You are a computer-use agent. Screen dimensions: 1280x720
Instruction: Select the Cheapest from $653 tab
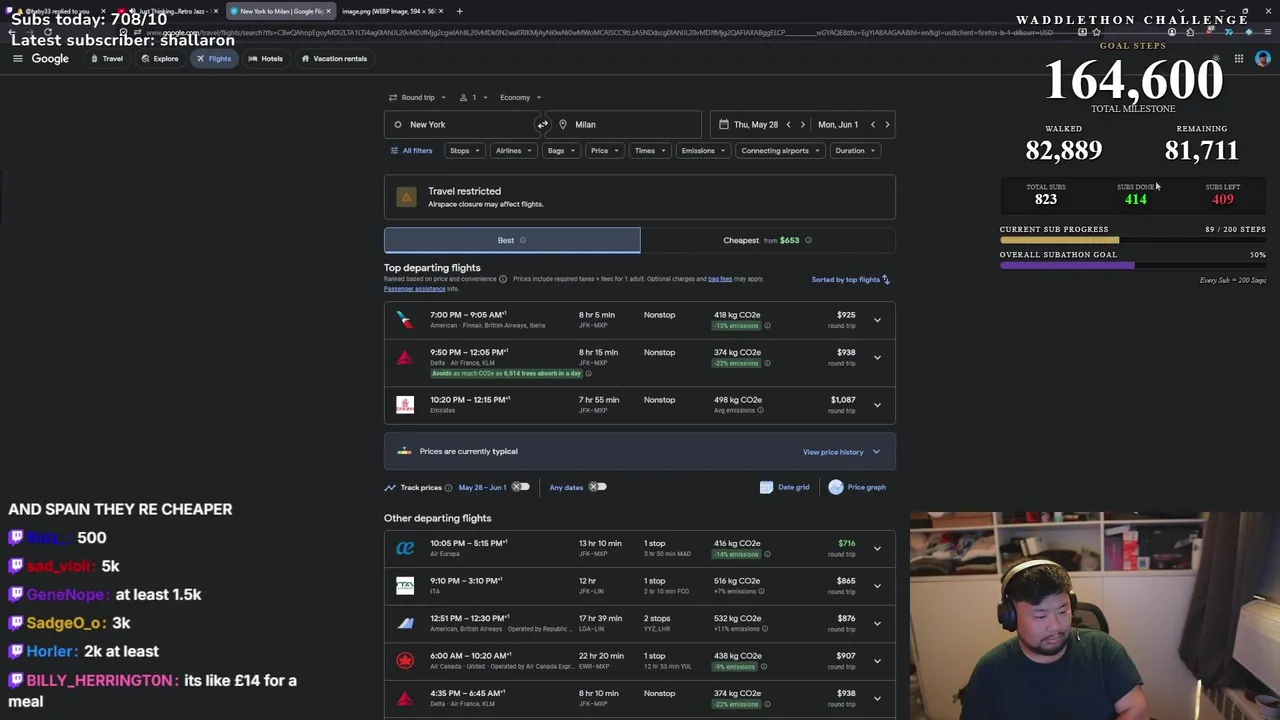pos(768,240)
